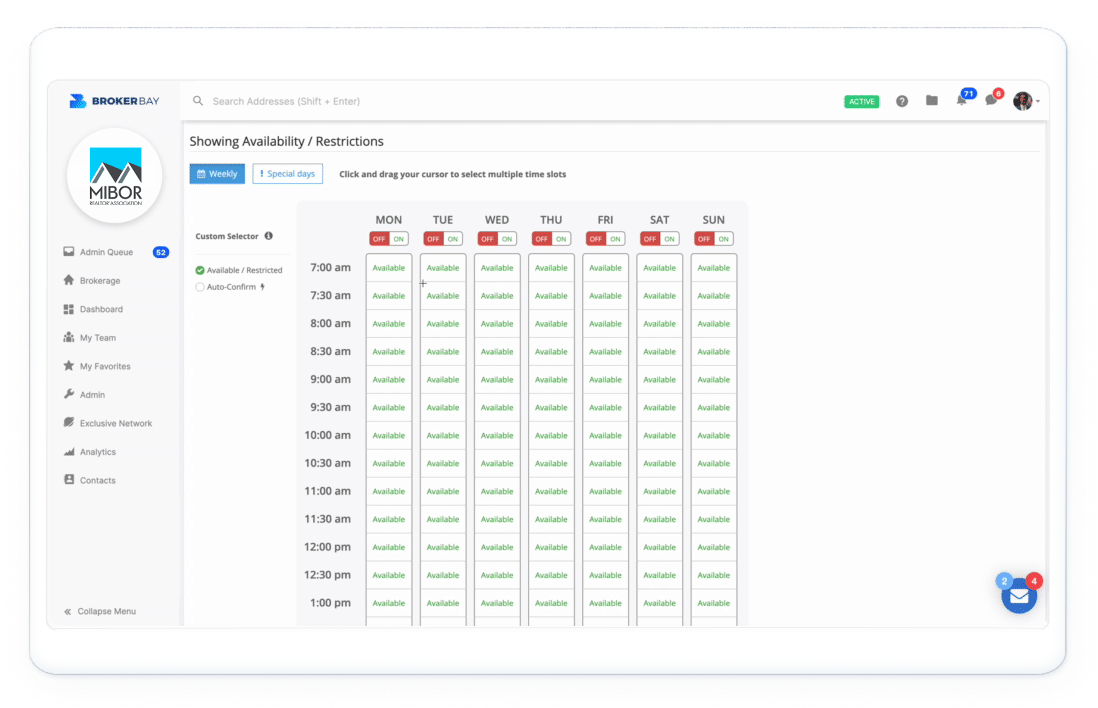This screenshot has height=708, width=1098.
Task: Click the user profile avatar
Action: coord(1022,101)
